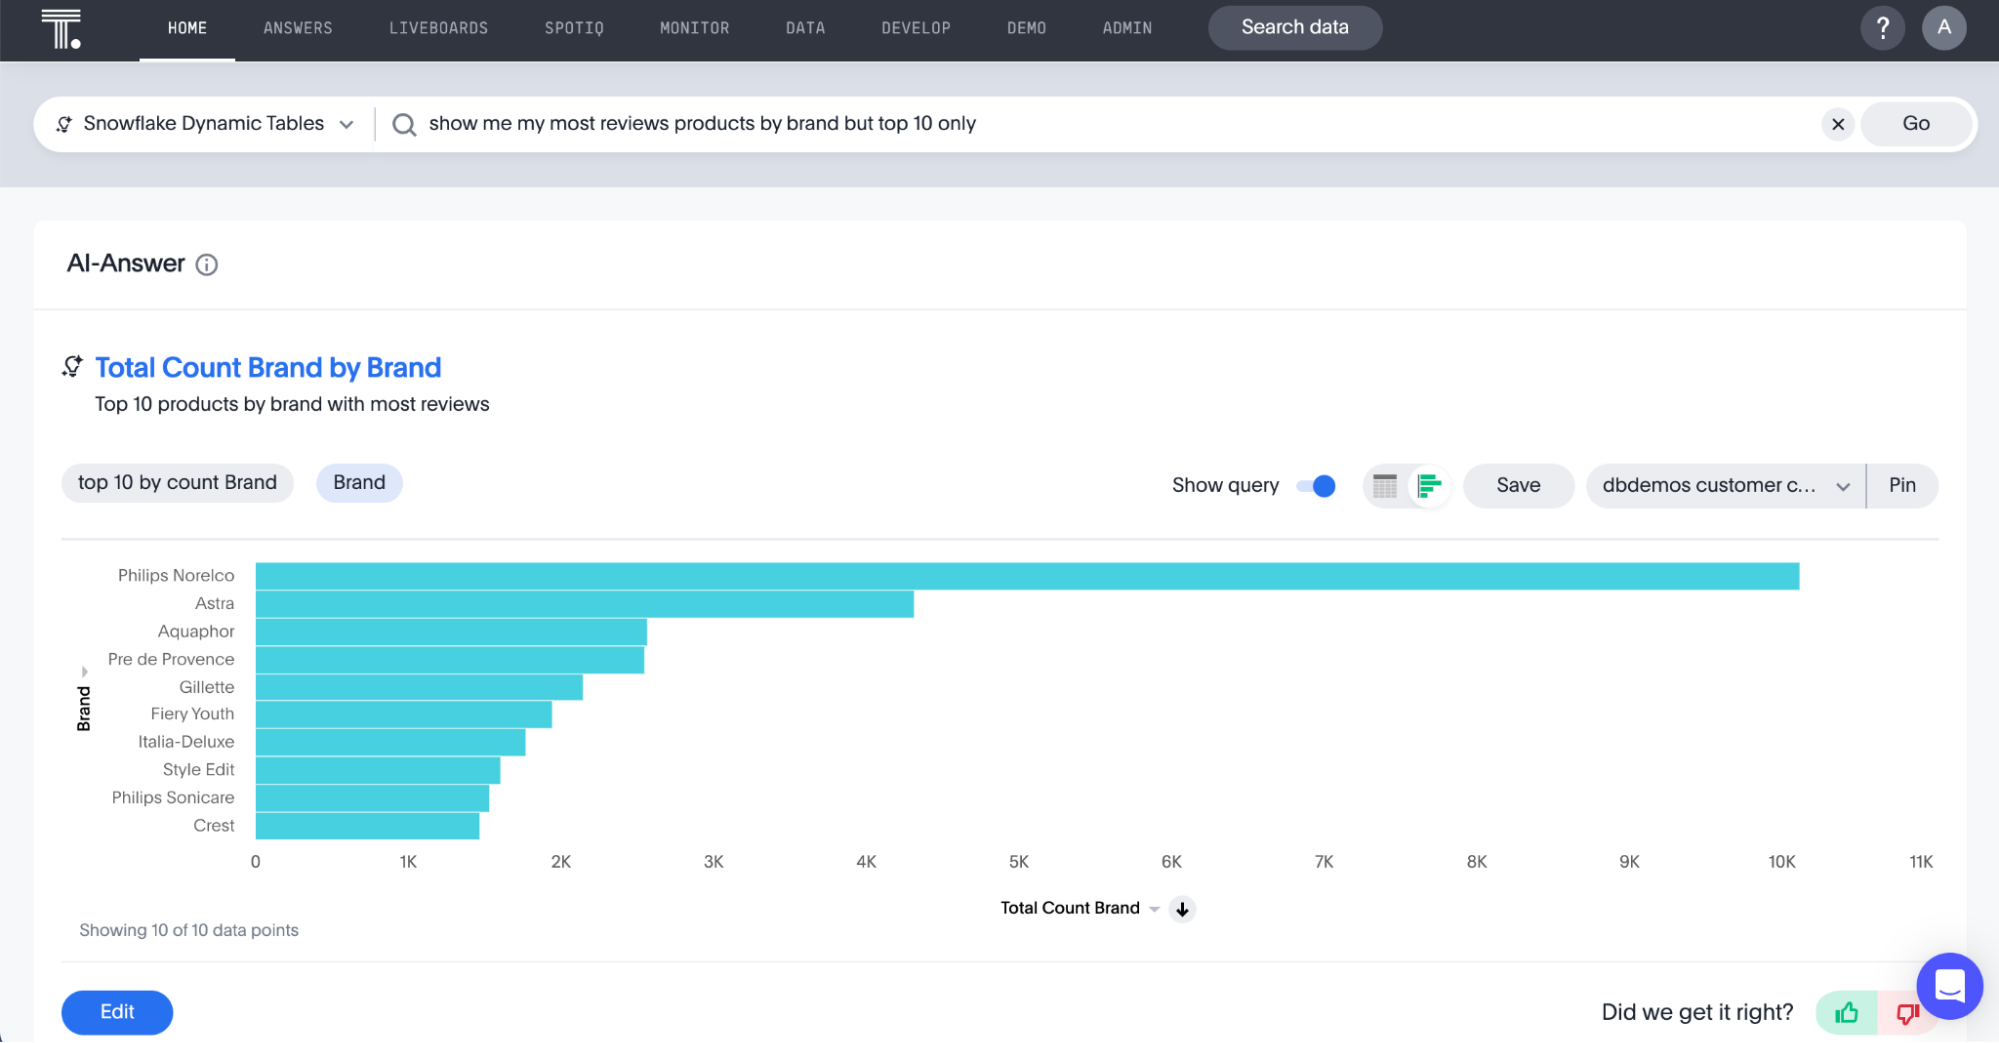The height and width of the screenshot is (1043, 1999).
Task: Open the Answers tab
Action: point(297,28)
